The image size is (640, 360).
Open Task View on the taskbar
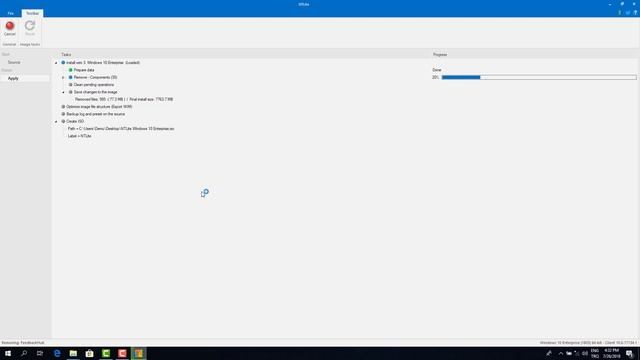pos(40,353)
